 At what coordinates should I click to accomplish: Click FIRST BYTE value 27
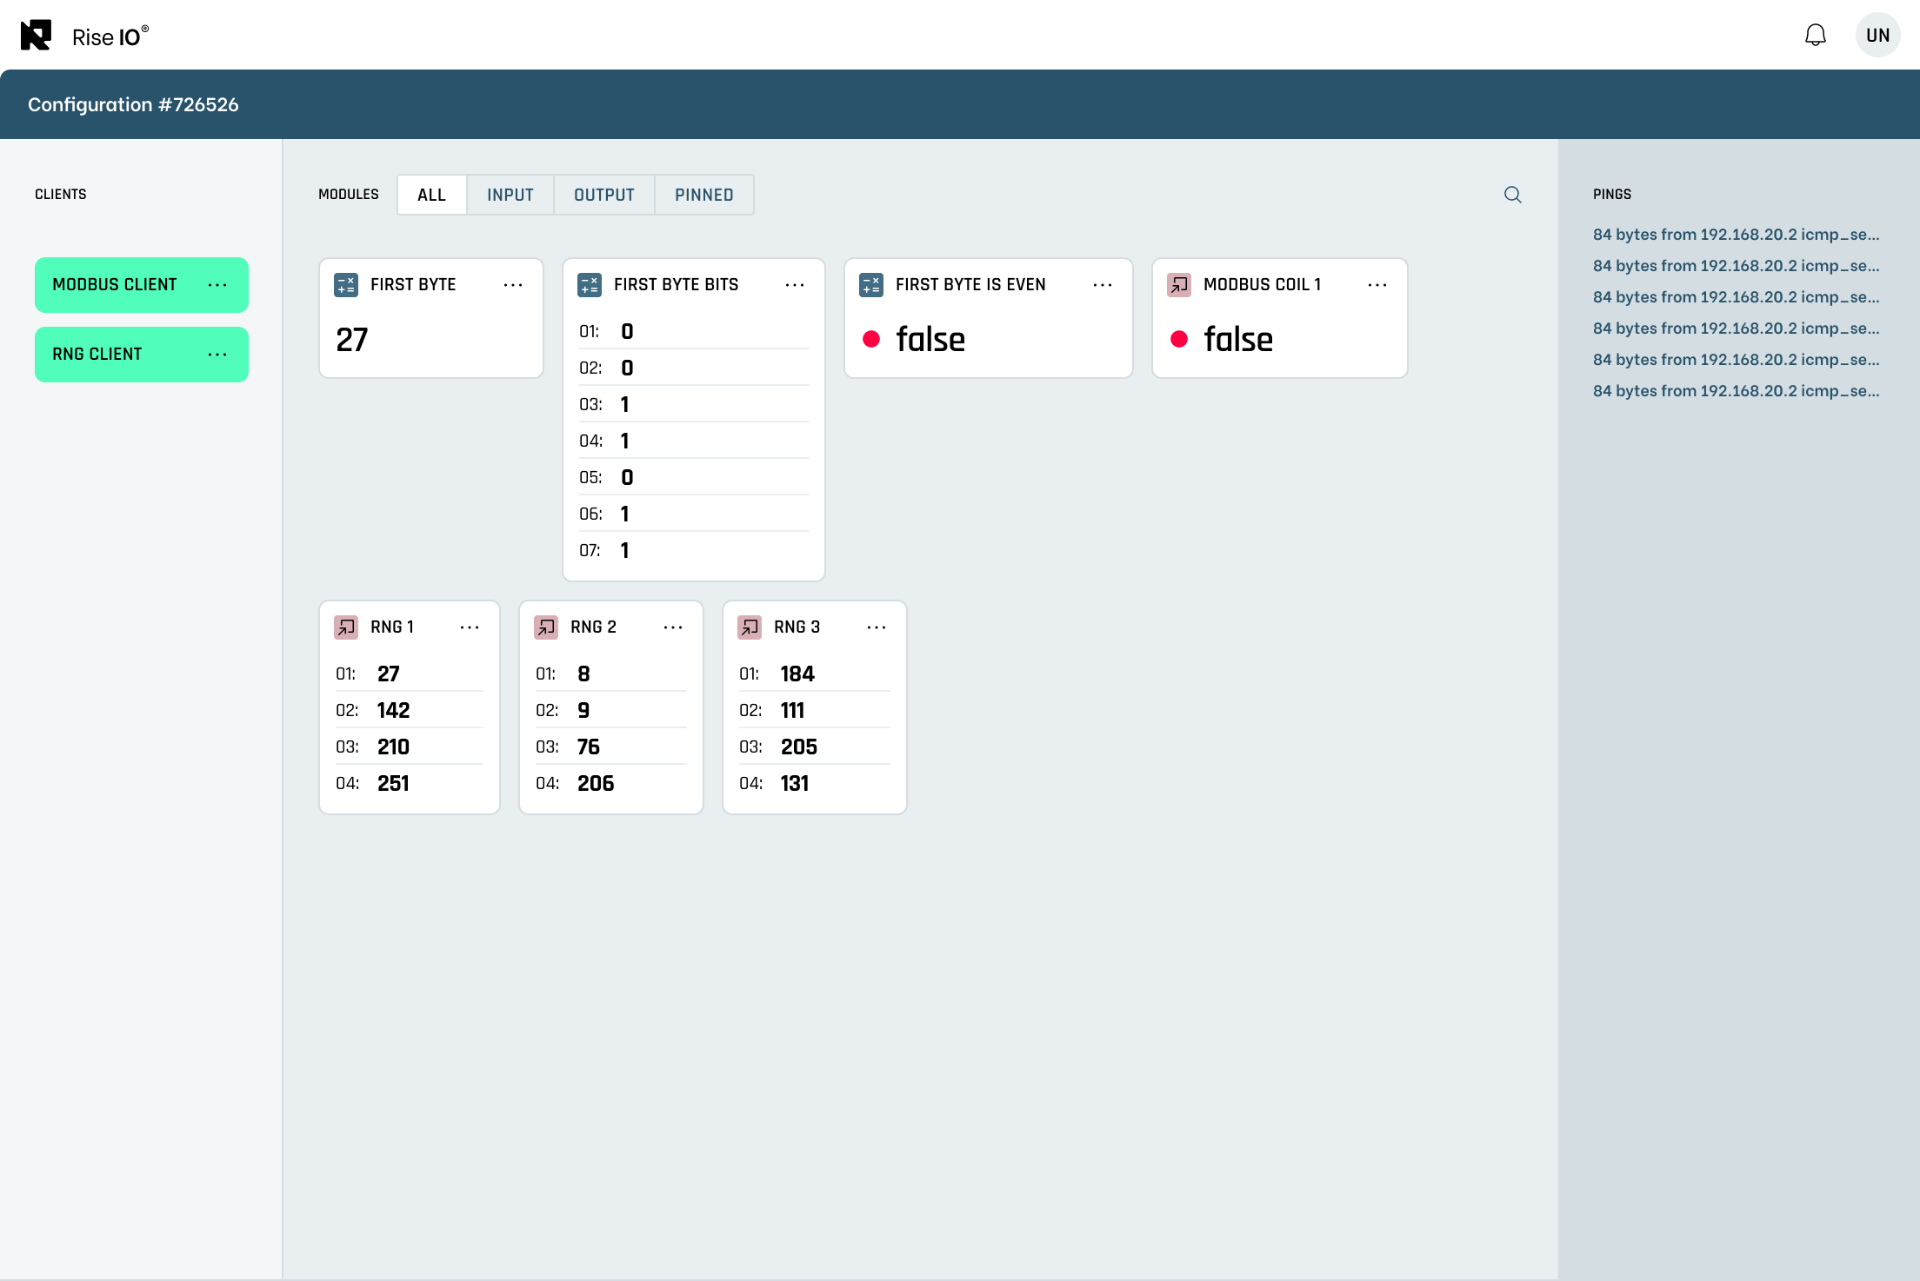coord(352,340)
